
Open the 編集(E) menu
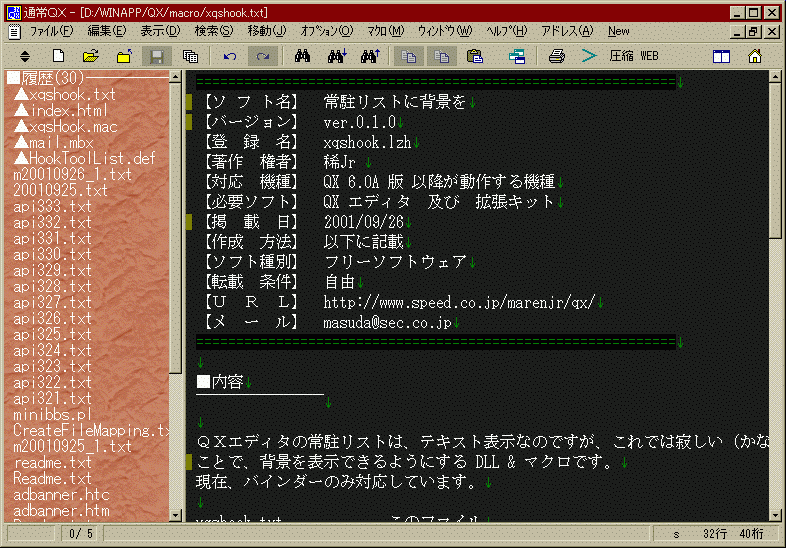(107, 31)
